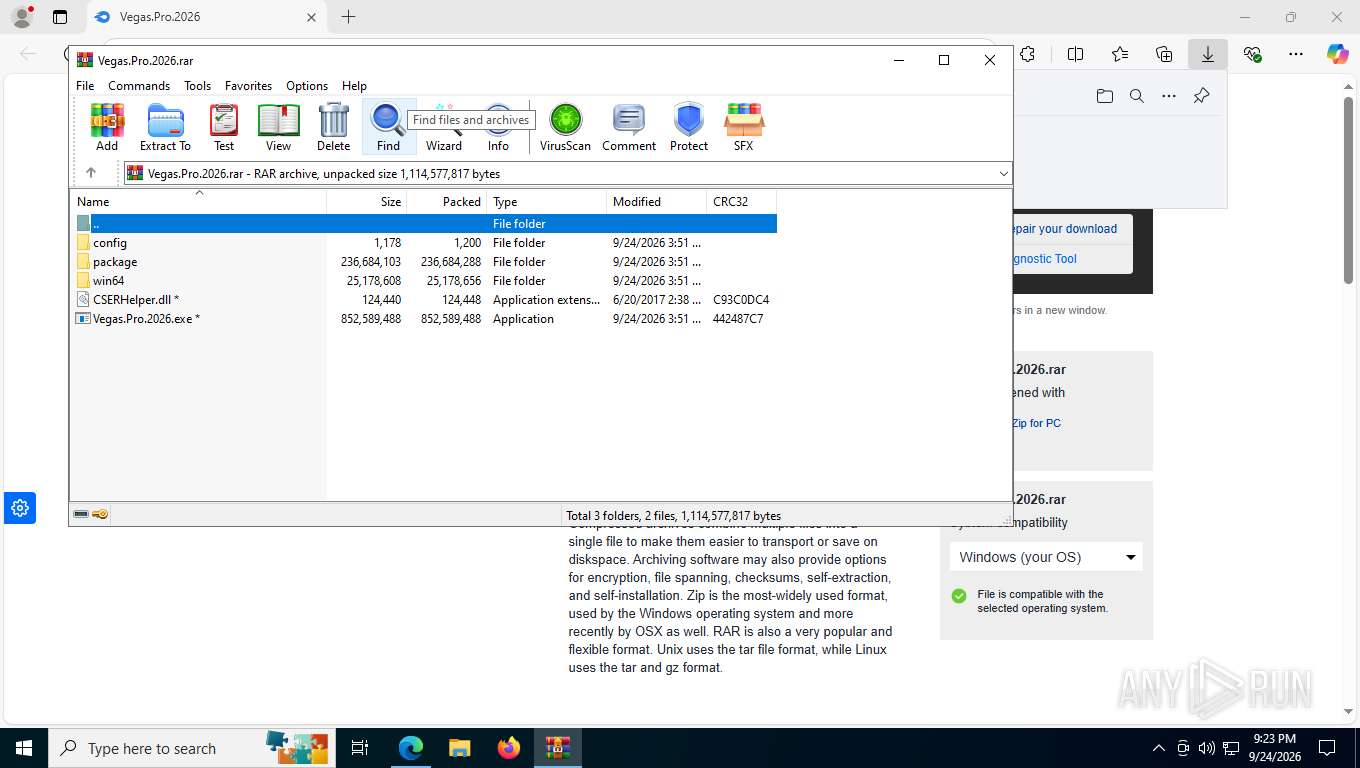The height and width of the screenshot is (768, 1360).
Task: Click the Zip for PC link
Action: tap(1036, 423)
